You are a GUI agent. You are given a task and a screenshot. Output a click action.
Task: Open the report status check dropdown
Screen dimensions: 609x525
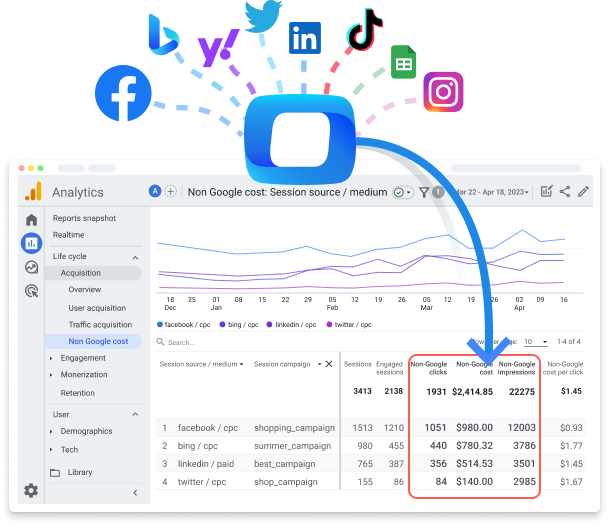(x=402, y=192)
